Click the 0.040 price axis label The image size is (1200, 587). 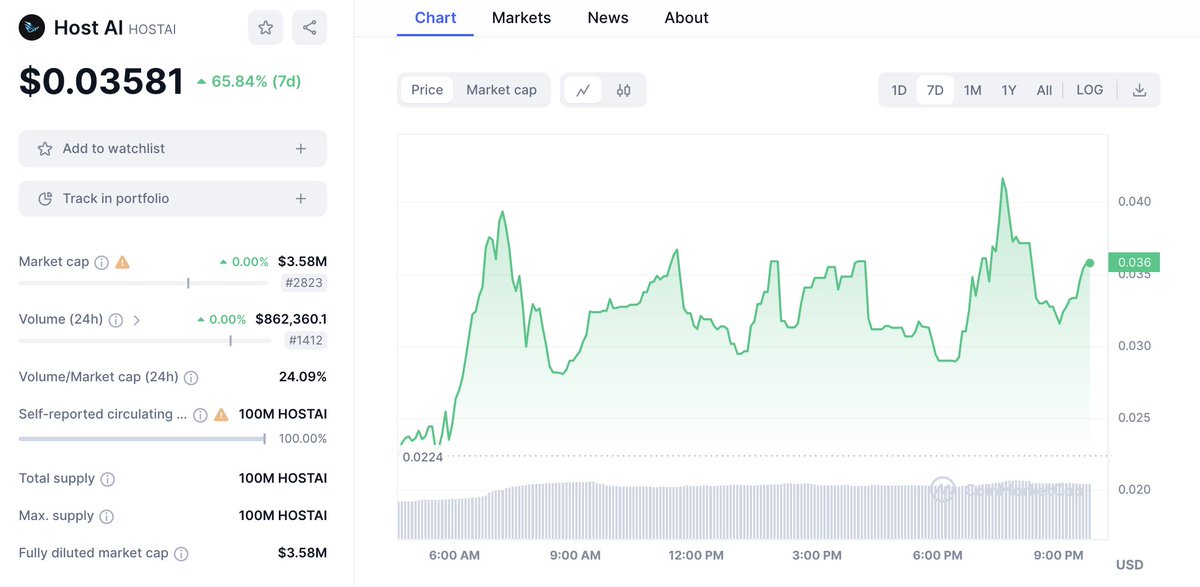[1134, 201]
